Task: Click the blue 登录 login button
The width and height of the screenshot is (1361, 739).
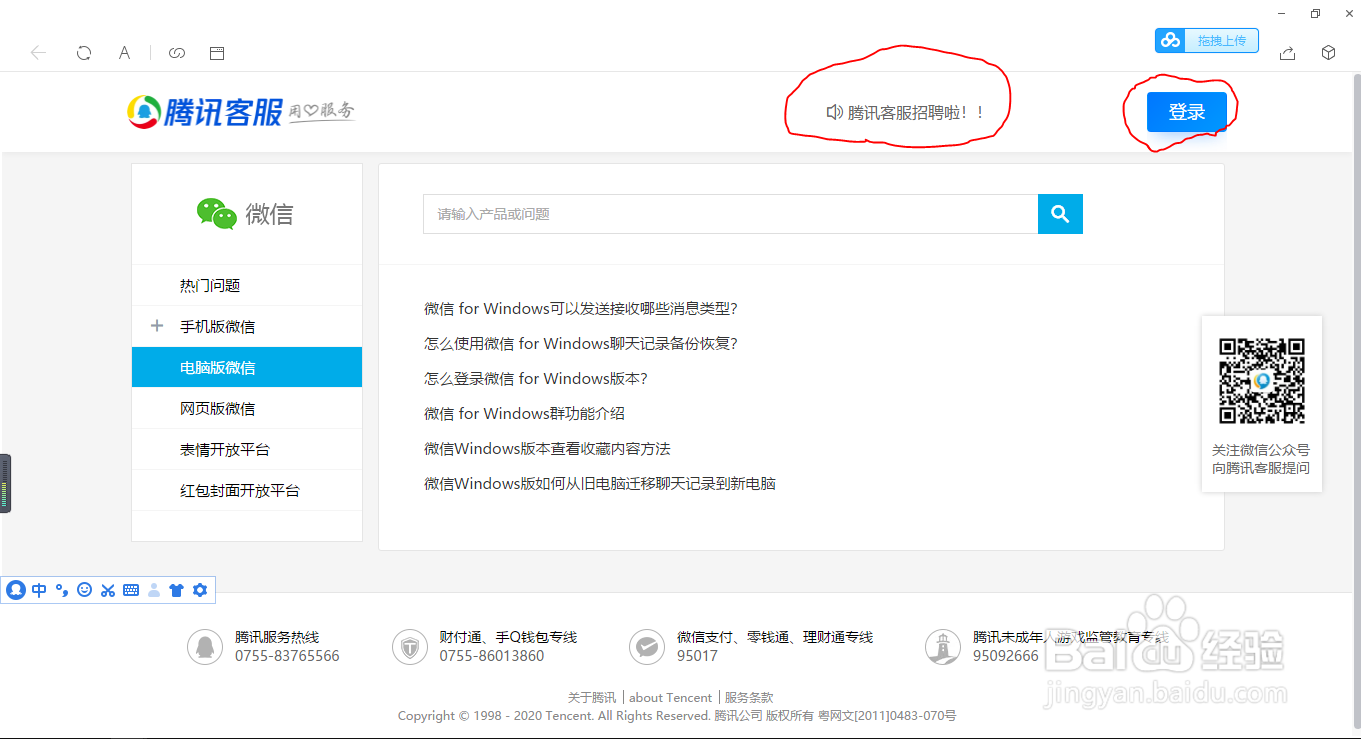Action: (1186, 112)
